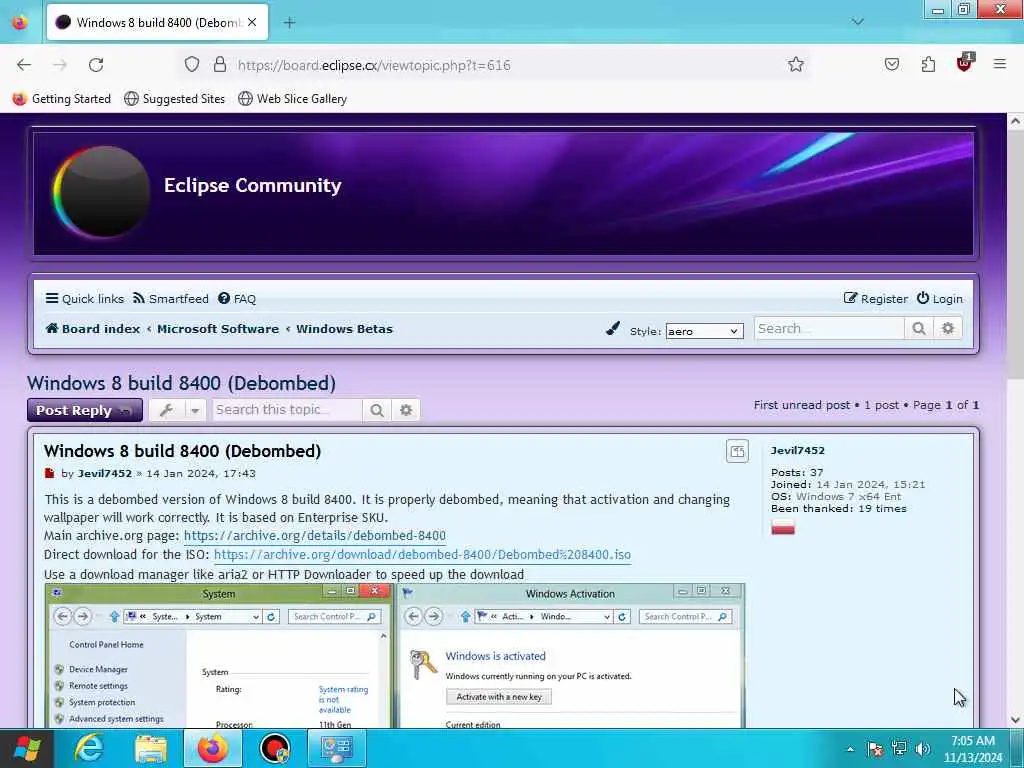
Task: Navigate to Windows Betas breadcrumb
Action: [x=345, y=328]
